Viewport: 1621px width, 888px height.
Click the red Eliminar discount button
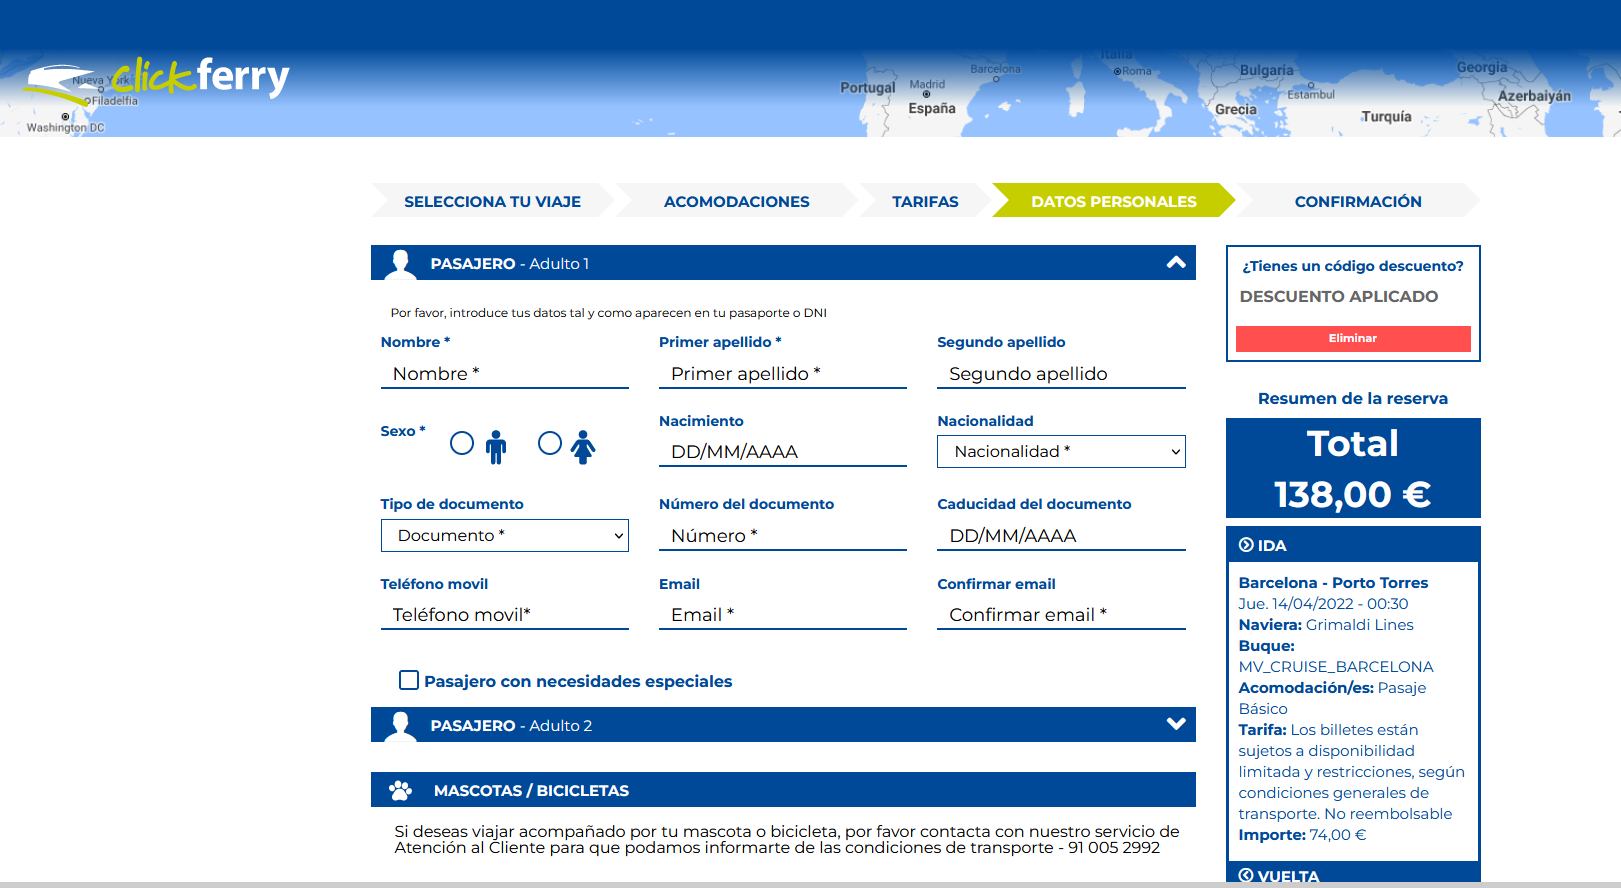click(x=1353, y=338)
